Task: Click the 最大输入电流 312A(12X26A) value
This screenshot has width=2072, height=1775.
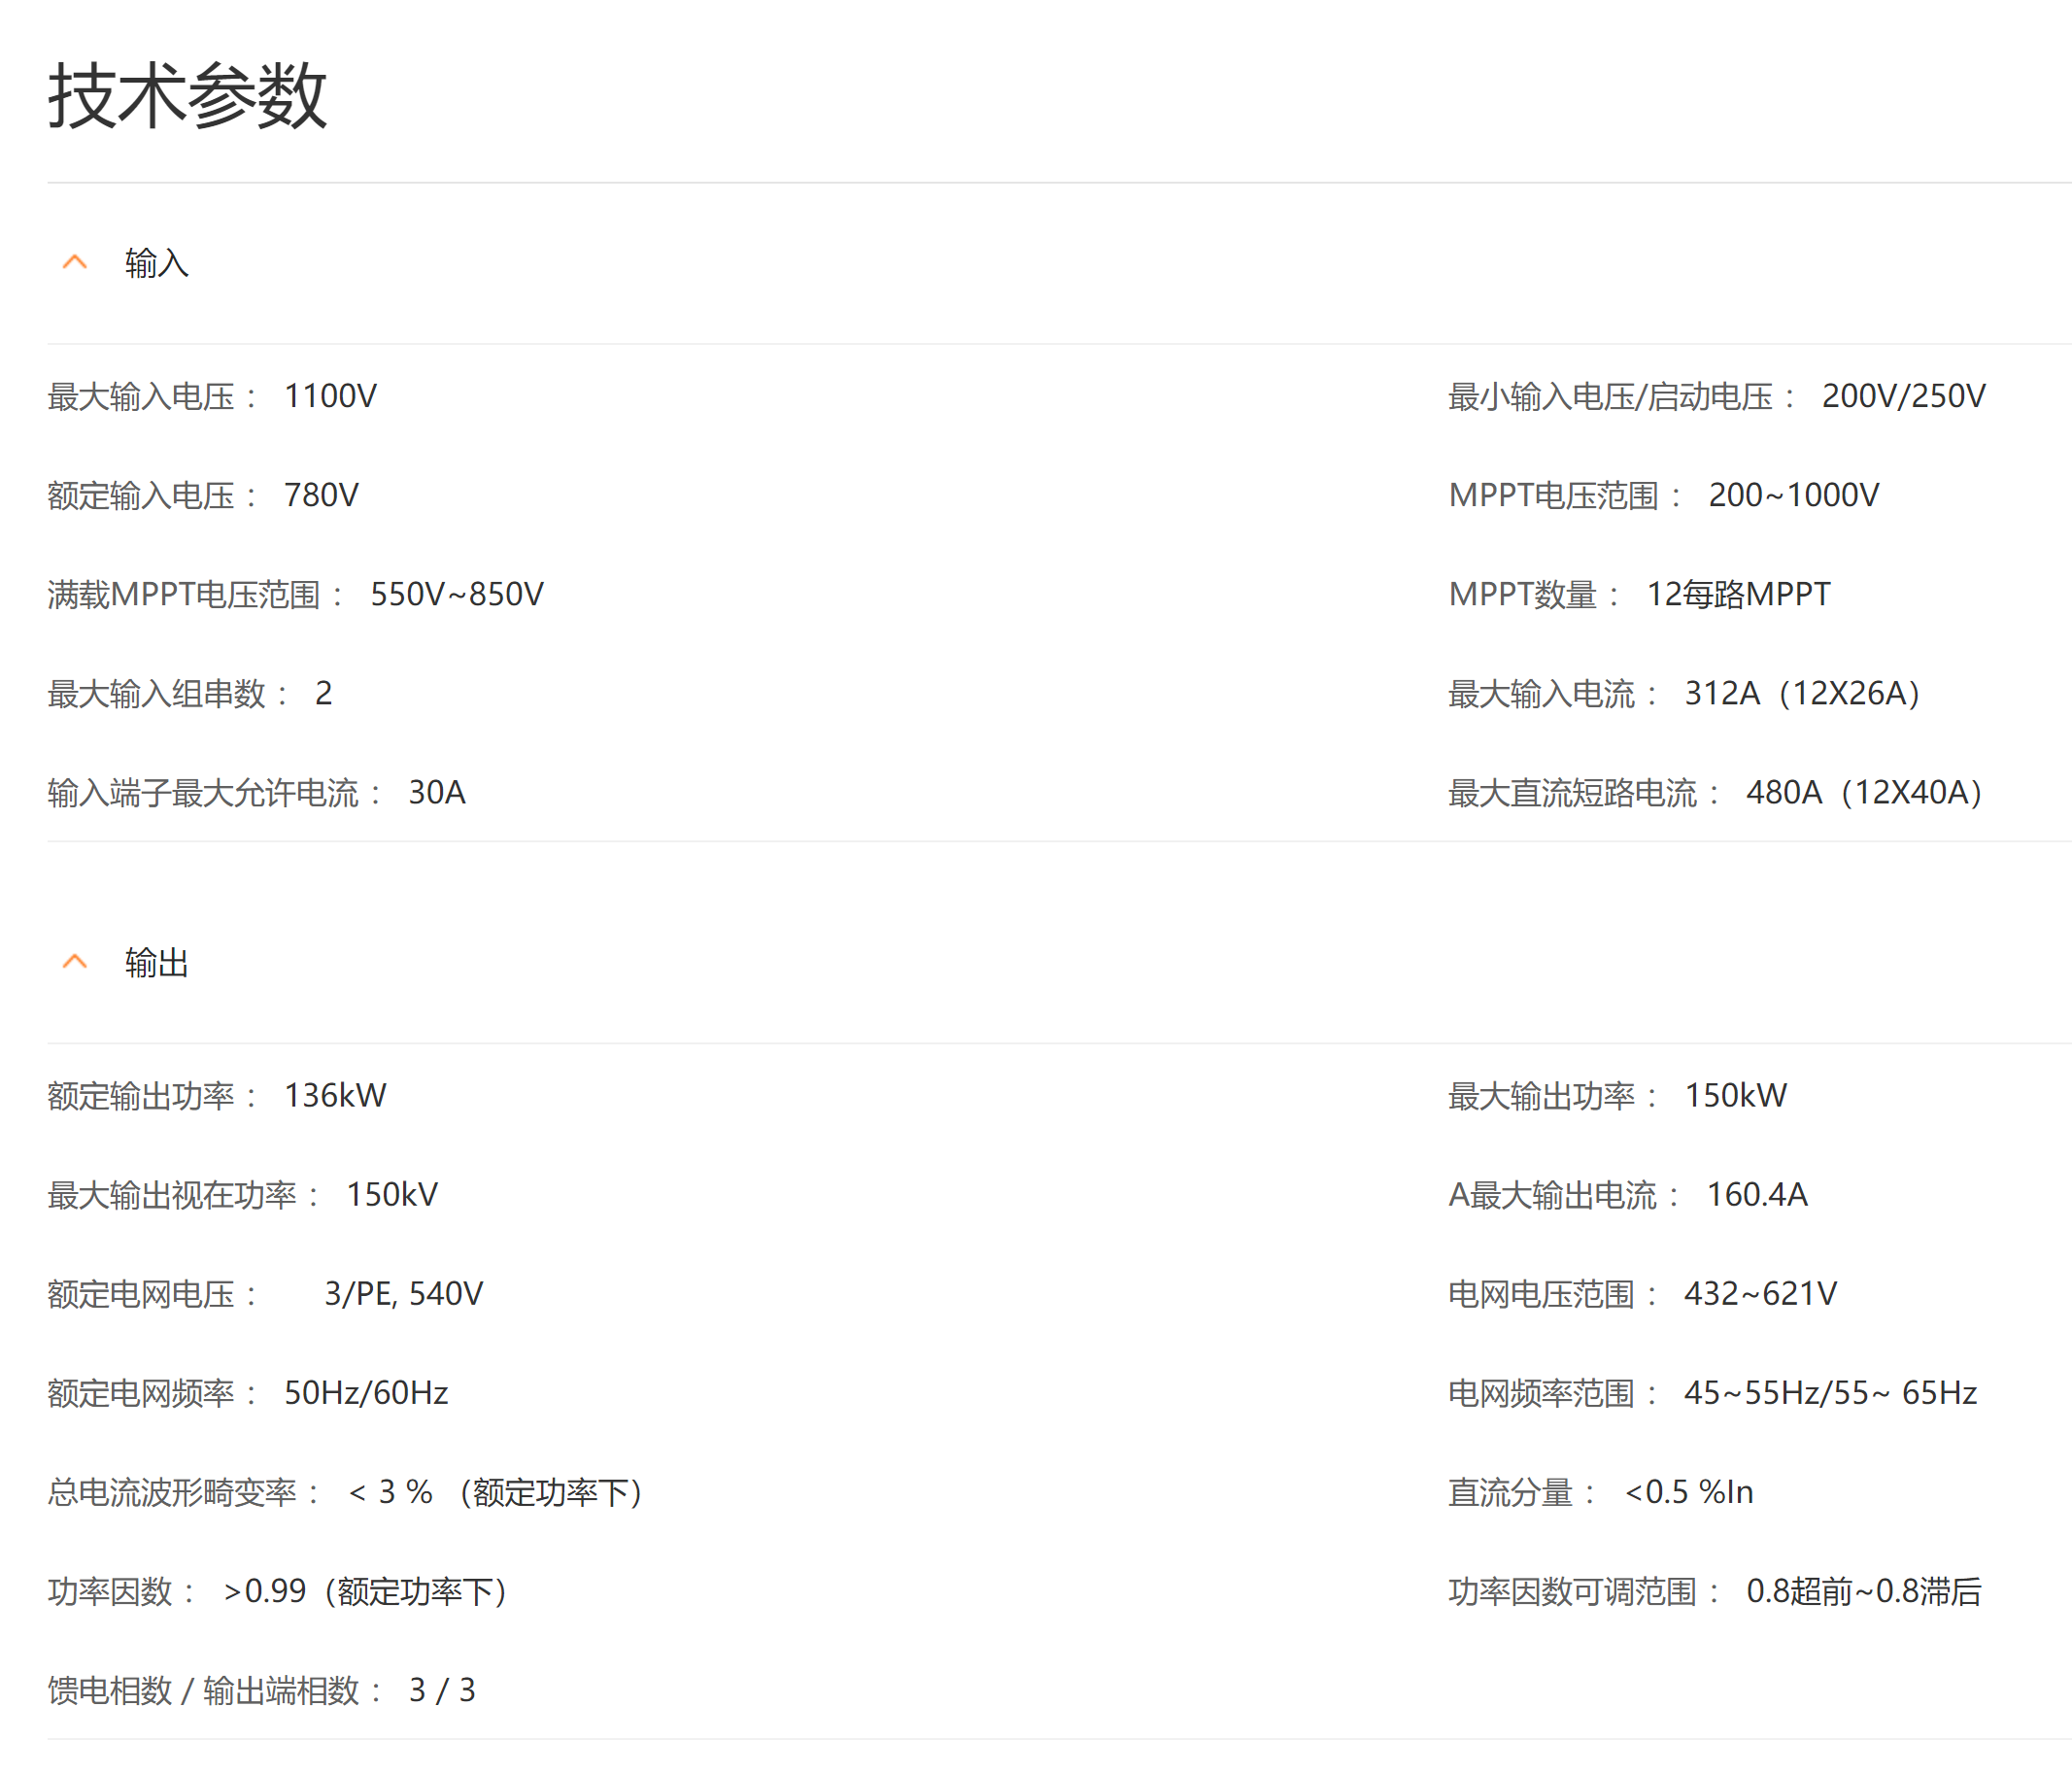Action: (1802, 693)
